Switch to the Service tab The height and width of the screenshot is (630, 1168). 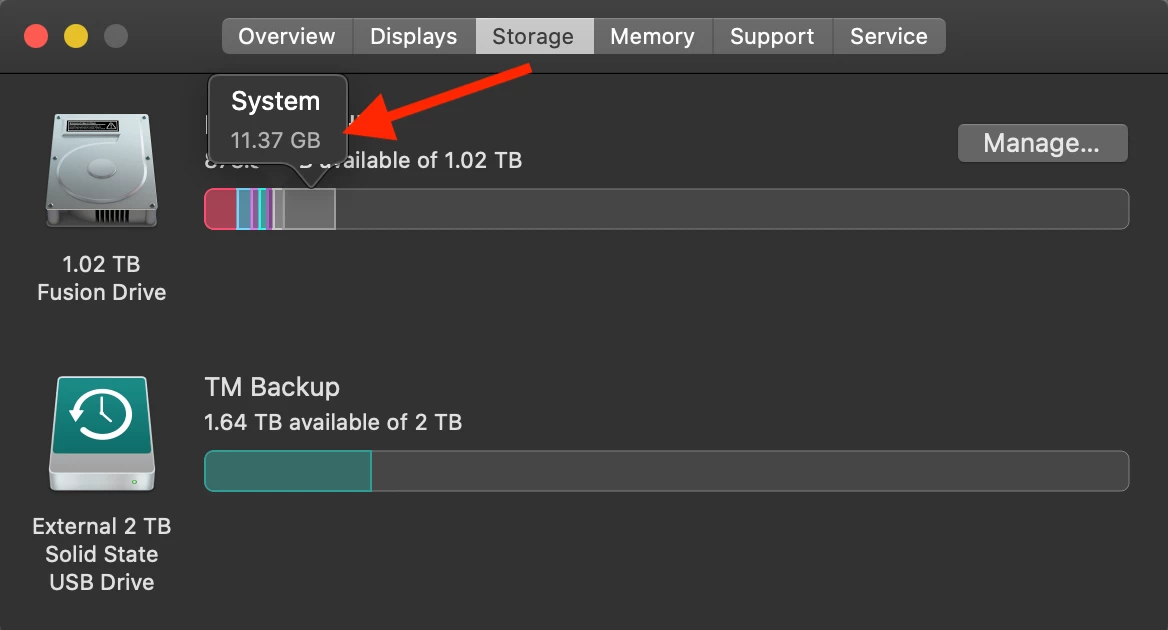pos(889,36)
